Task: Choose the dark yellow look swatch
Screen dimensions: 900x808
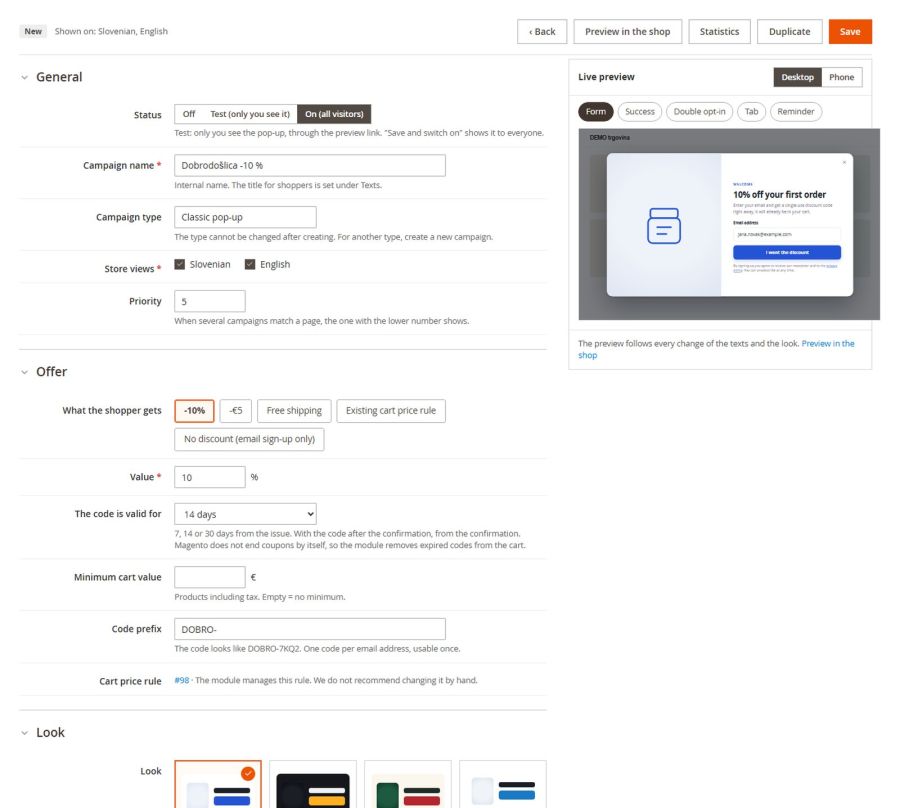Action: tap(313, 784)
